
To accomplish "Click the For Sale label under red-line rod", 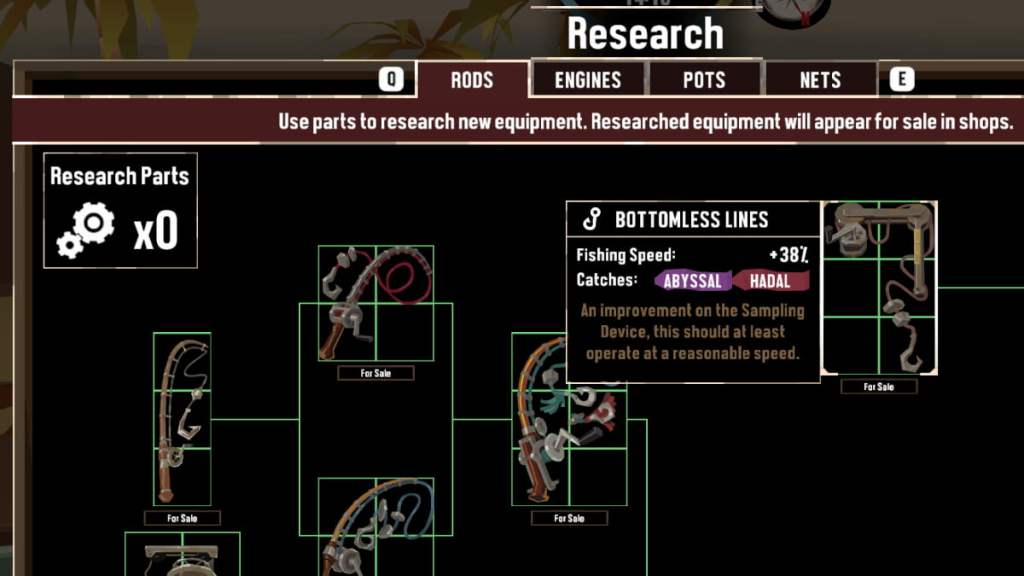I will coord(376,373).
